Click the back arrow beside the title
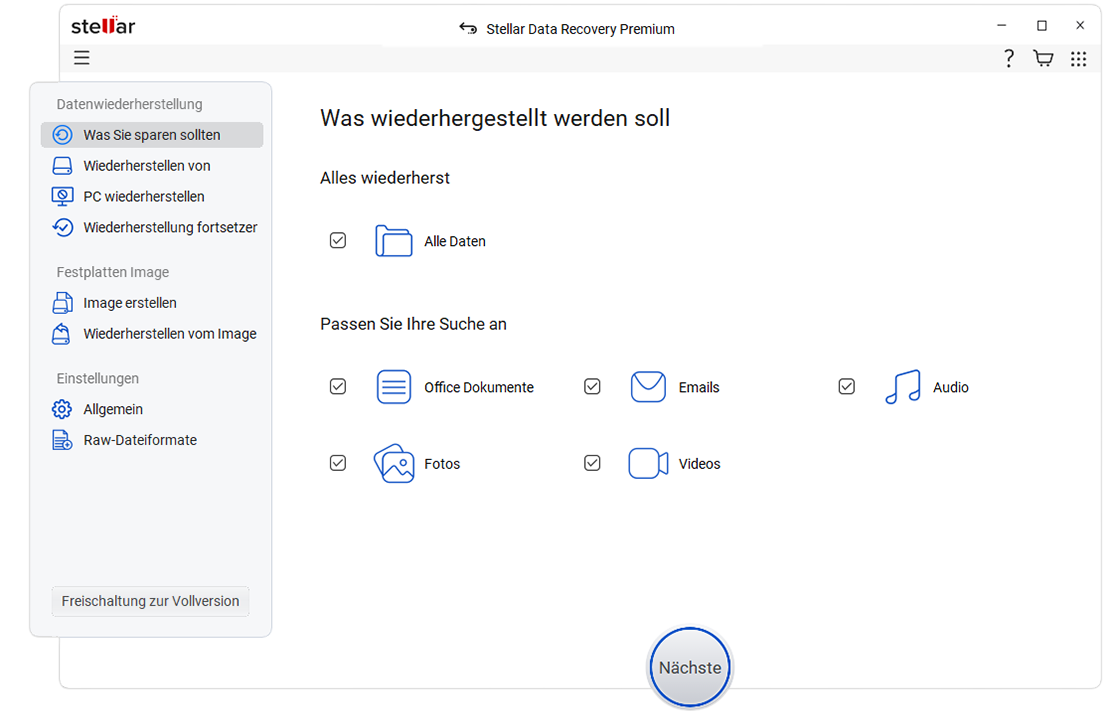Image resolution: width=1118 pixels, height=723 pixels. [x=468, y=28]
